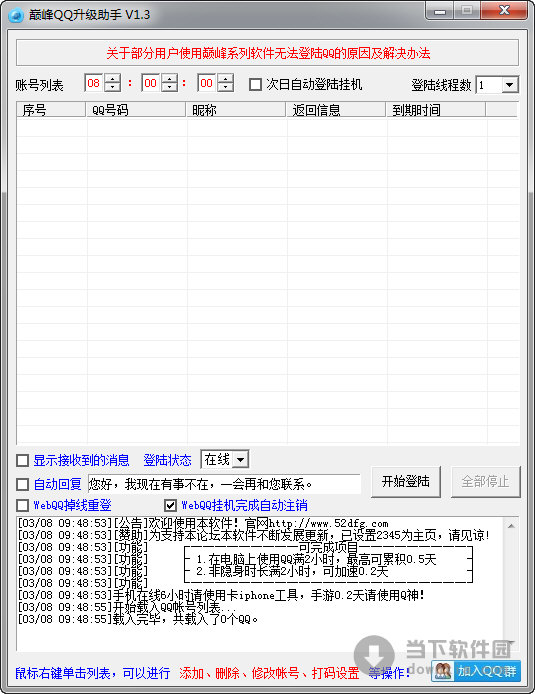Minimize the 巅峰QQ升级助手 window
This screenshot has height=694, width=535.
[440, 11]
